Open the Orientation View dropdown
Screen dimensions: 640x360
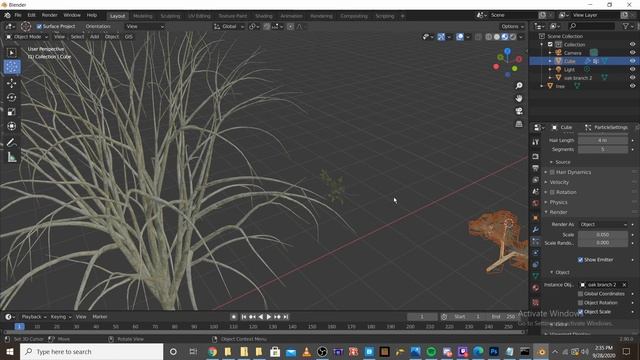[x=144, y=27]
